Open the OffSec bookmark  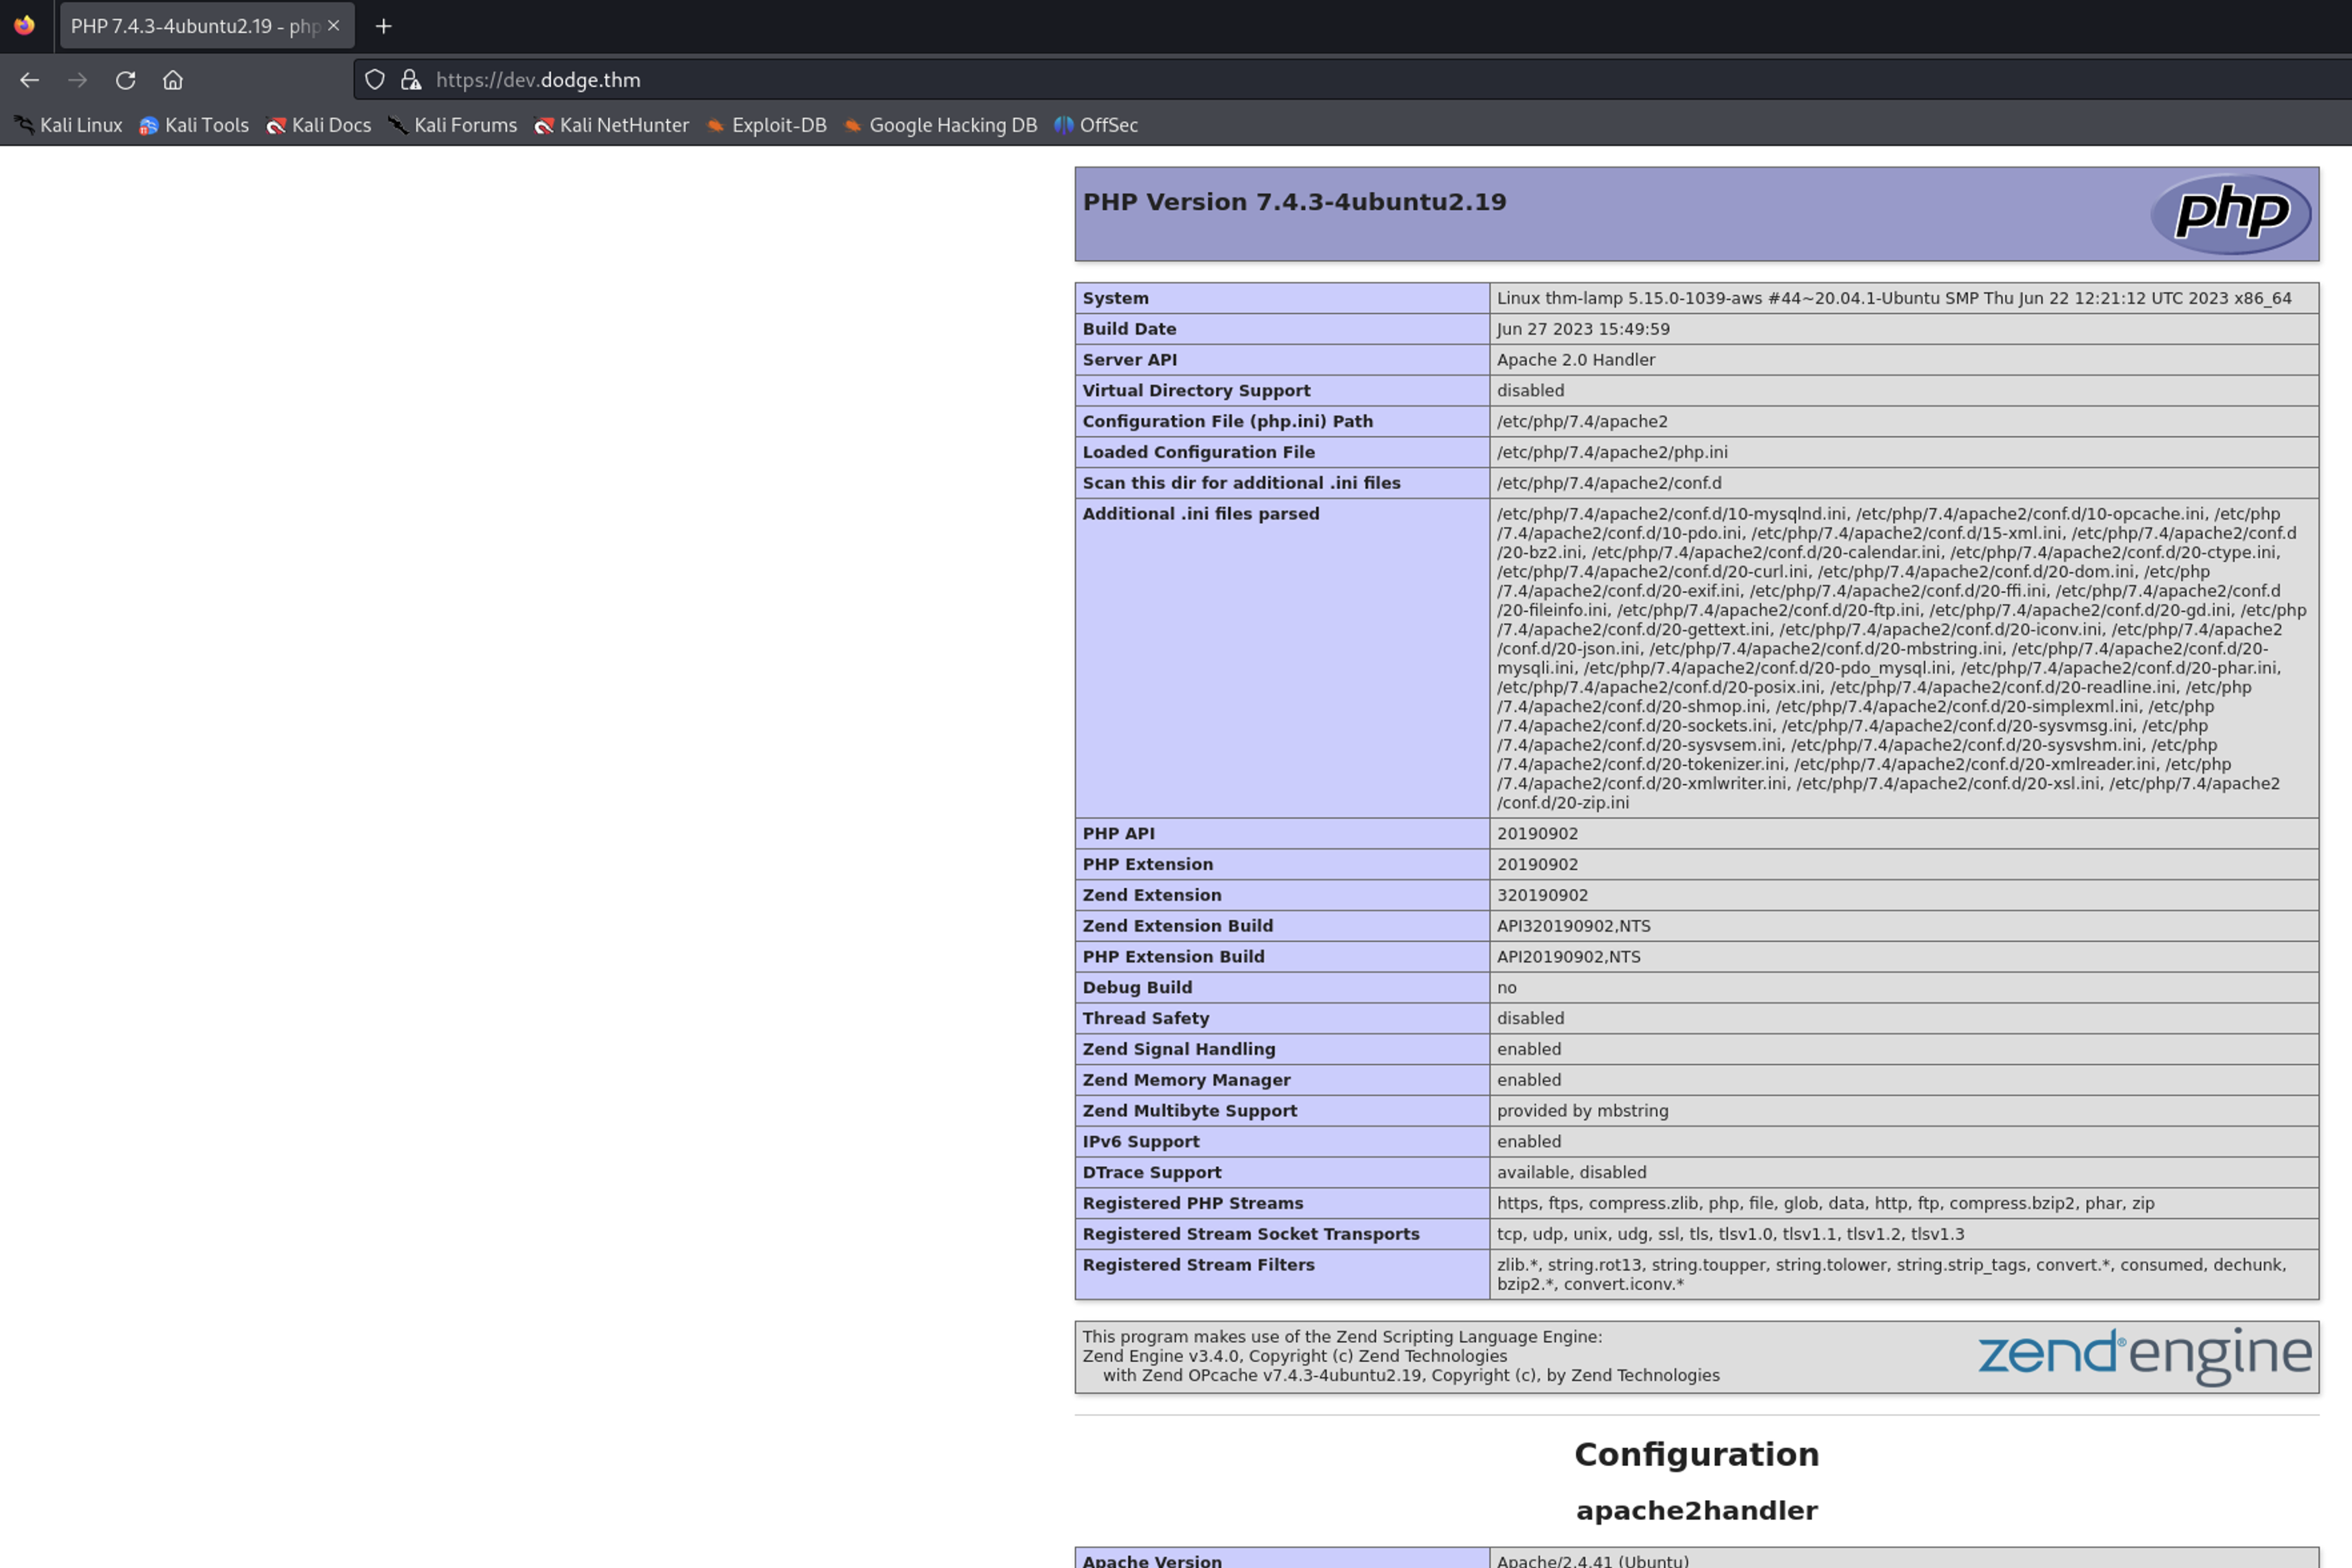pyautogui.click(x=1096, y=125)
